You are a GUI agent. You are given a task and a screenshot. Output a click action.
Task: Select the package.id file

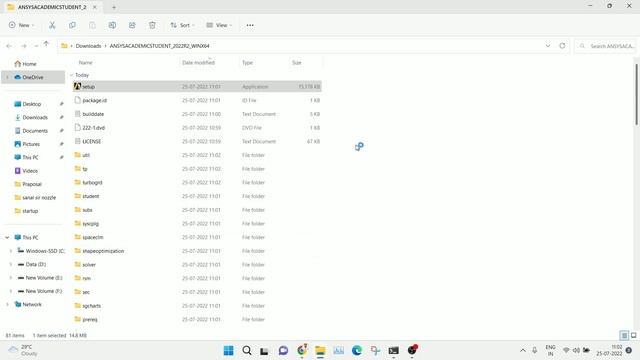click(x=198, y=100)
